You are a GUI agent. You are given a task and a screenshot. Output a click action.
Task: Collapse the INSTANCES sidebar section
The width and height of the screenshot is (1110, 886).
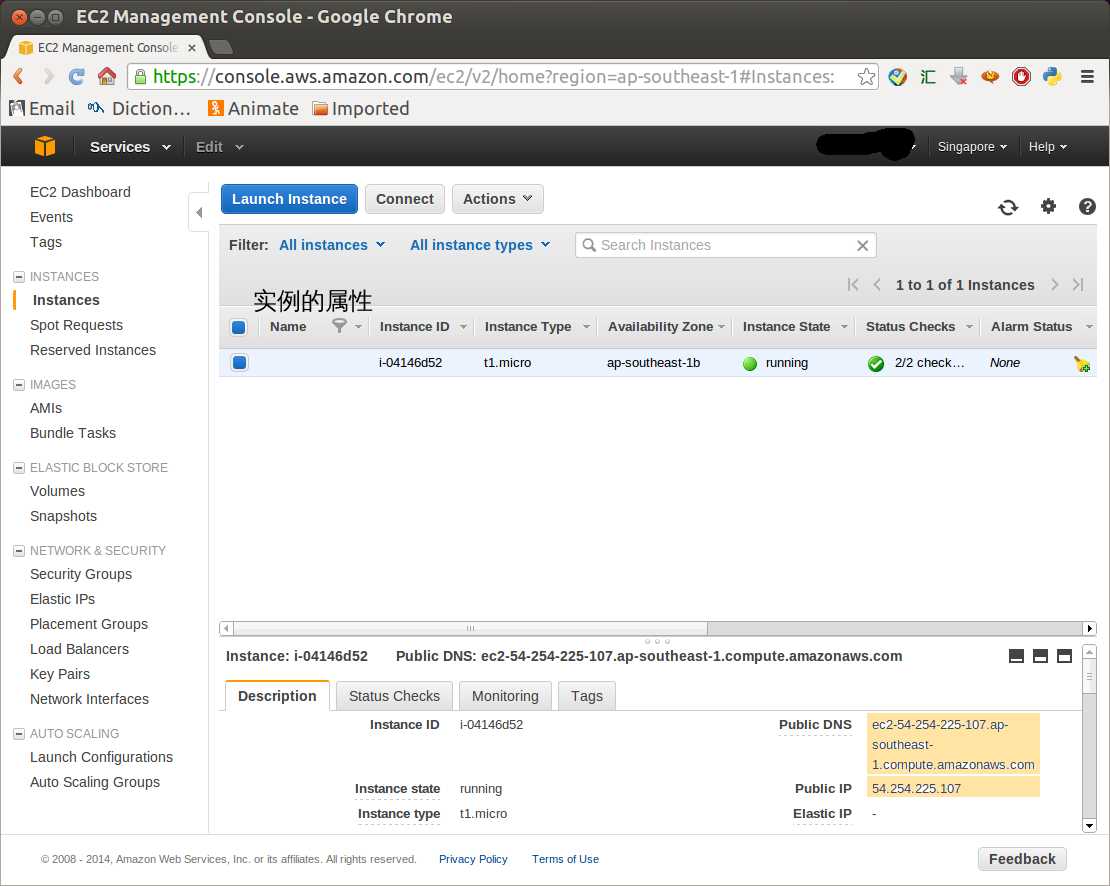click(18, 277)
